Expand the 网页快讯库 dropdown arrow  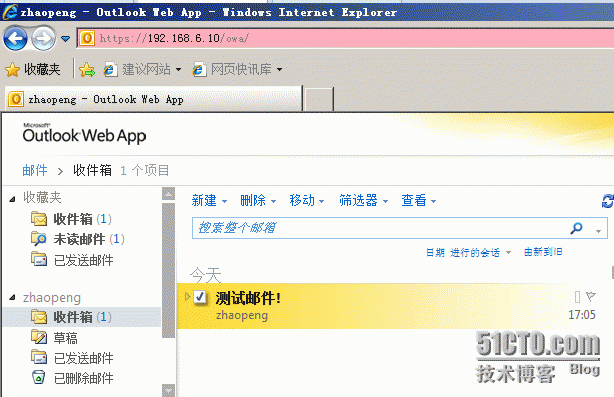(x=280, y=70)
